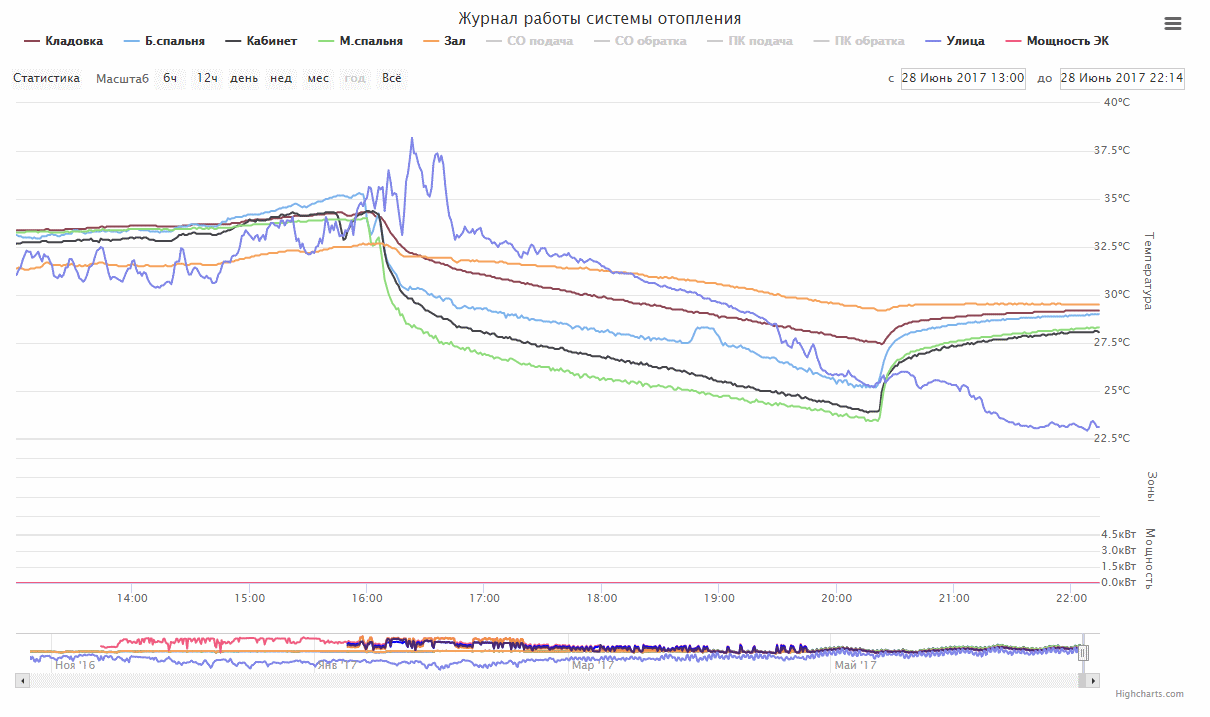Click the navigator scrollbar right arrow
Viewport: 1210px width, 717px height.
1092,680
